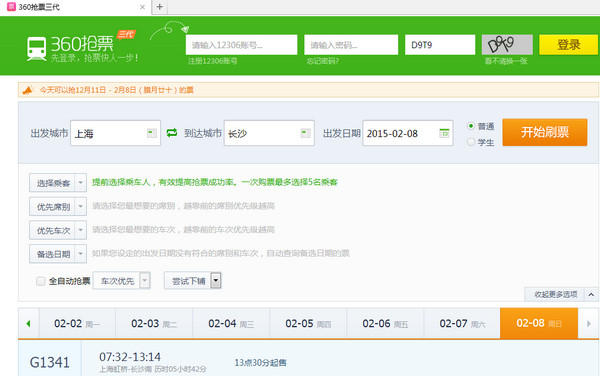Go to next dates with right arrow
This screenshot has width=600, height=376.
589,324
